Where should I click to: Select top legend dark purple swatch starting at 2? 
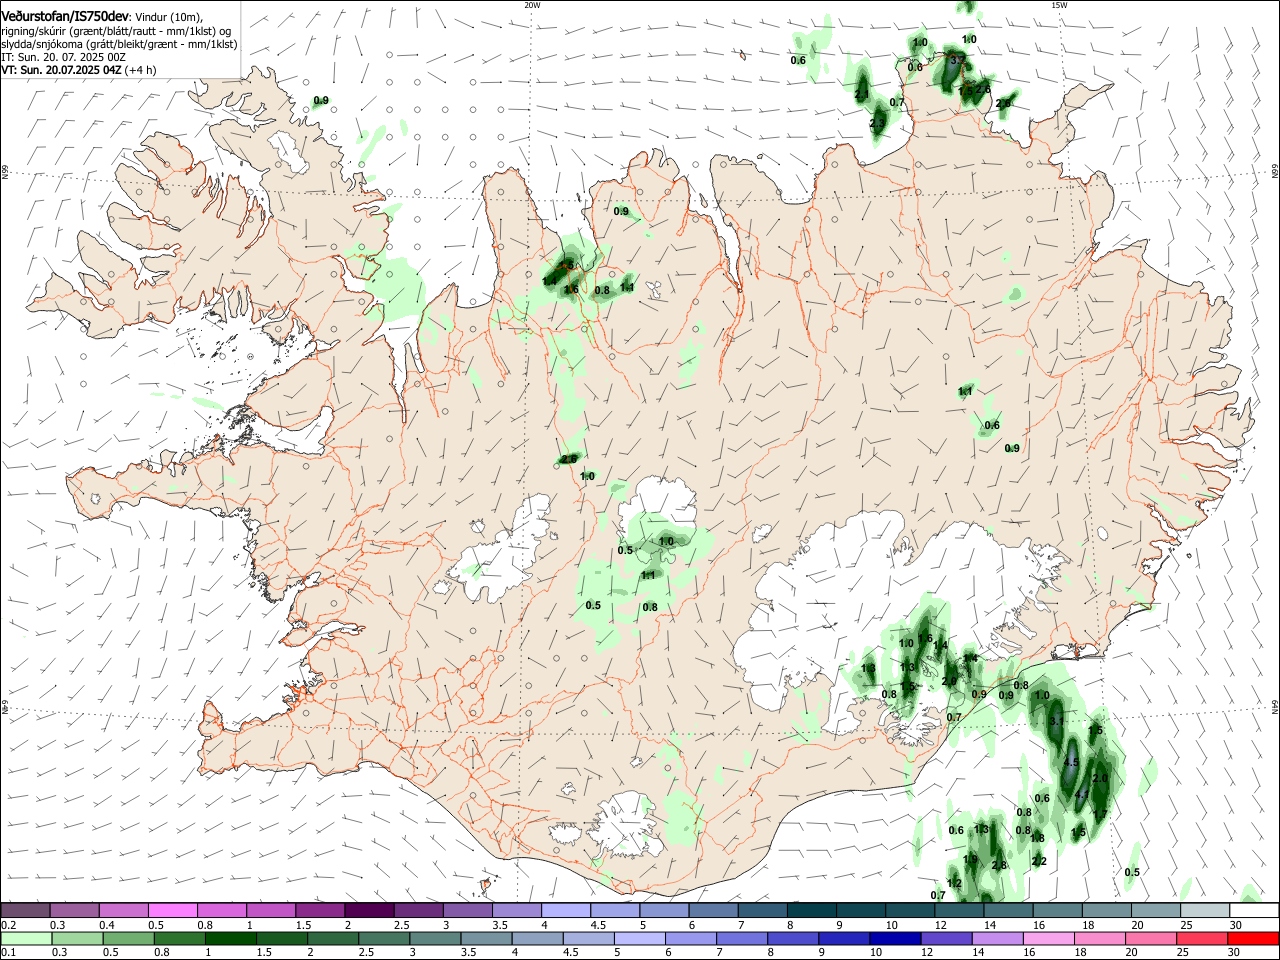pos(368,910)
